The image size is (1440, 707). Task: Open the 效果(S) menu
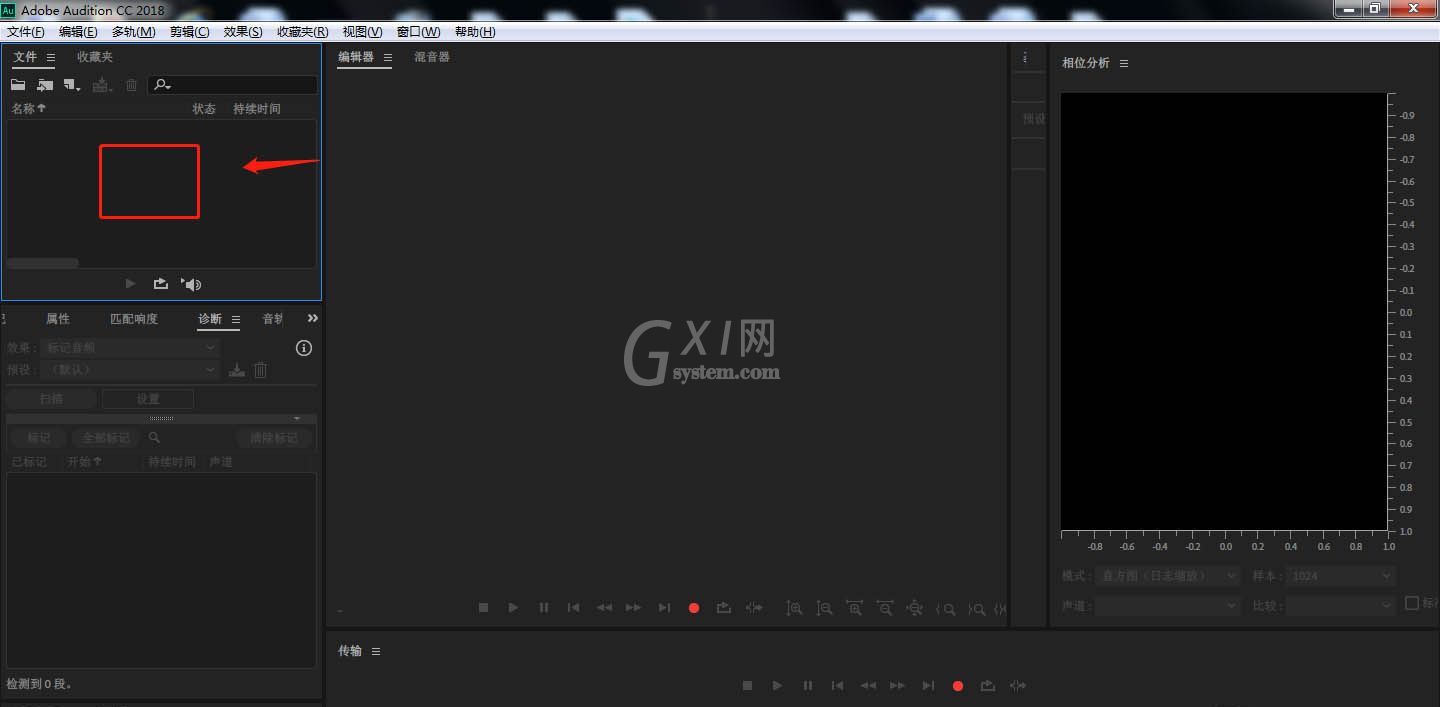click(x=243, y=32)
